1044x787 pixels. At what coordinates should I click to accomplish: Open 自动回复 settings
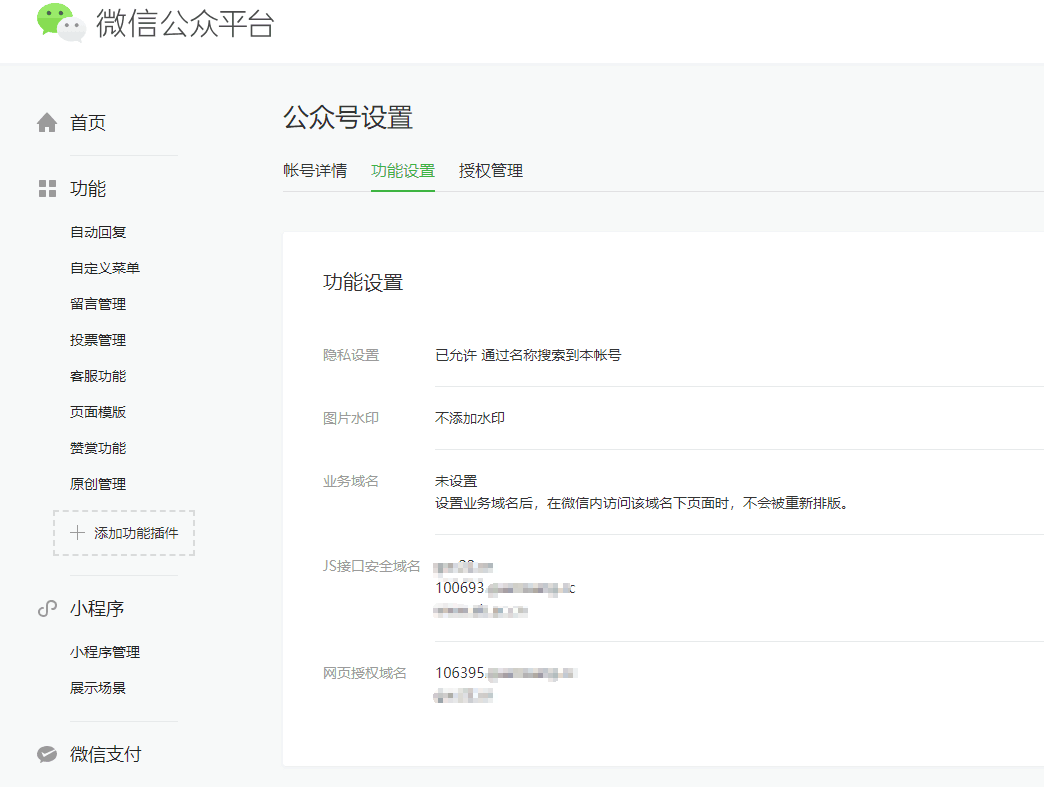pyautogui.click(x=97, y=231)
